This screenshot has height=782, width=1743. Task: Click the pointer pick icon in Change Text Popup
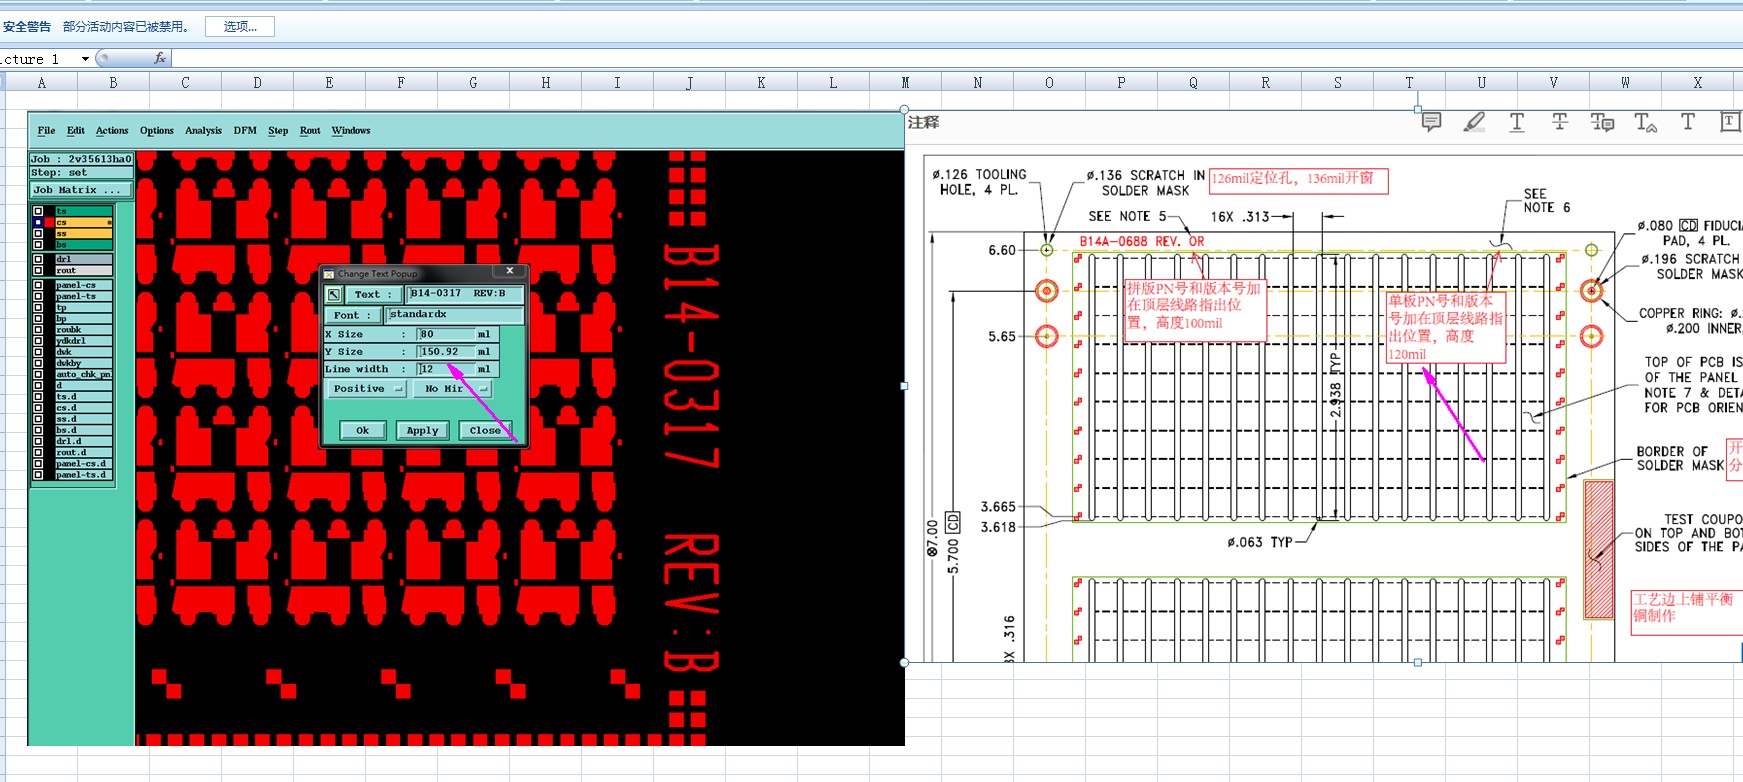click(x=334, y=294)
